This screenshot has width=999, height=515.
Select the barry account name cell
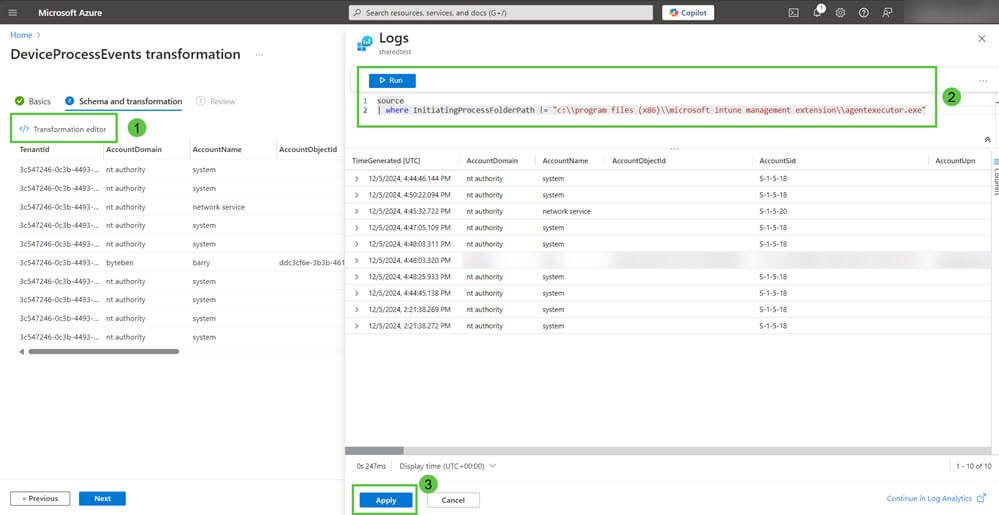coord(201,263)
